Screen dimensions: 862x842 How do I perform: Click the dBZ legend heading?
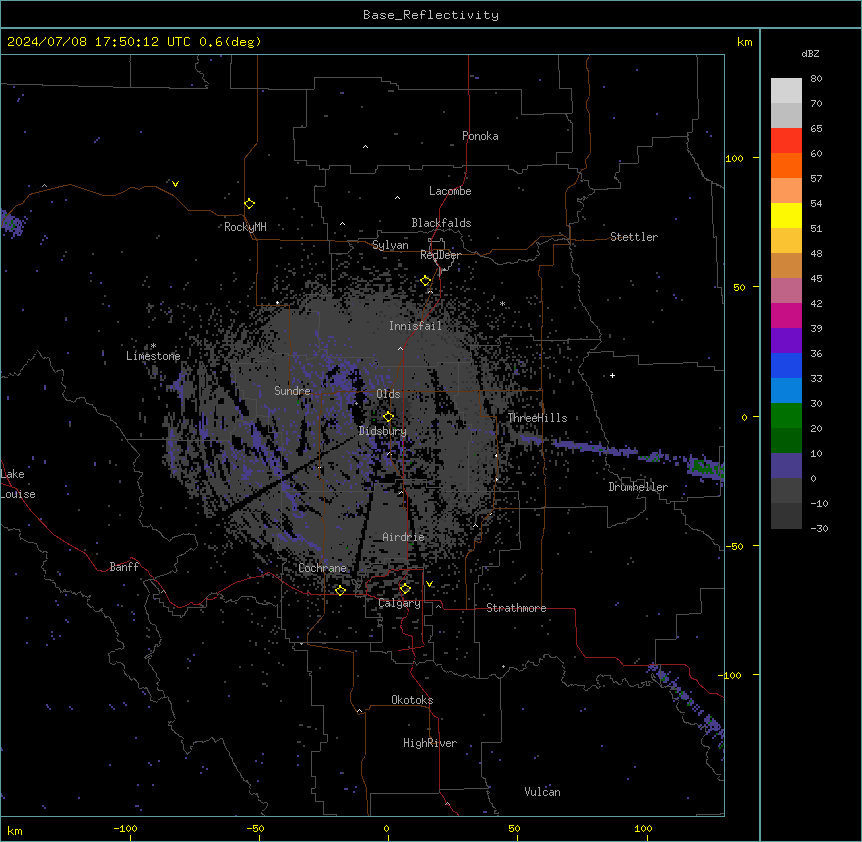point(810,53)
